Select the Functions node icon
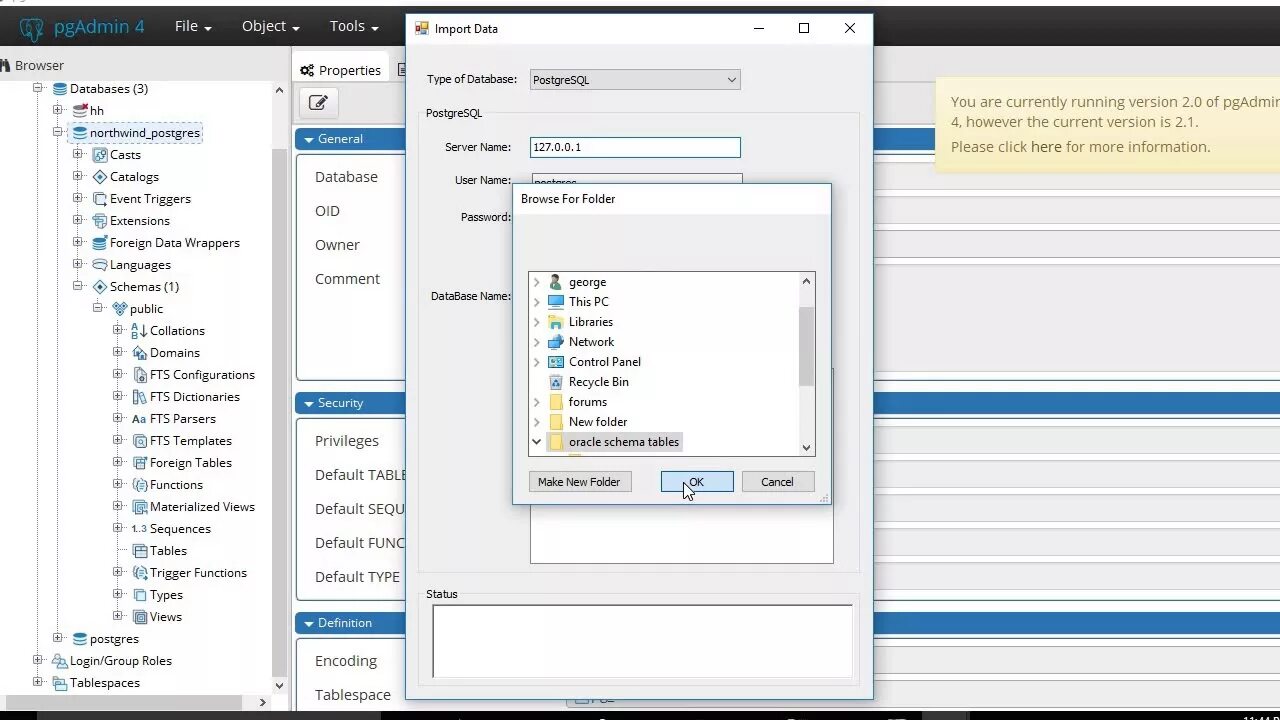 click(x=139, y=485)
